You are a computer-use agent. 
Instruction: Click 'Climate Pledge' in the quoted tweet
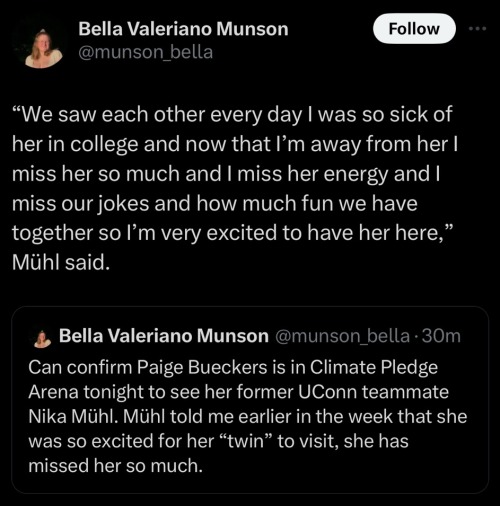374,368
